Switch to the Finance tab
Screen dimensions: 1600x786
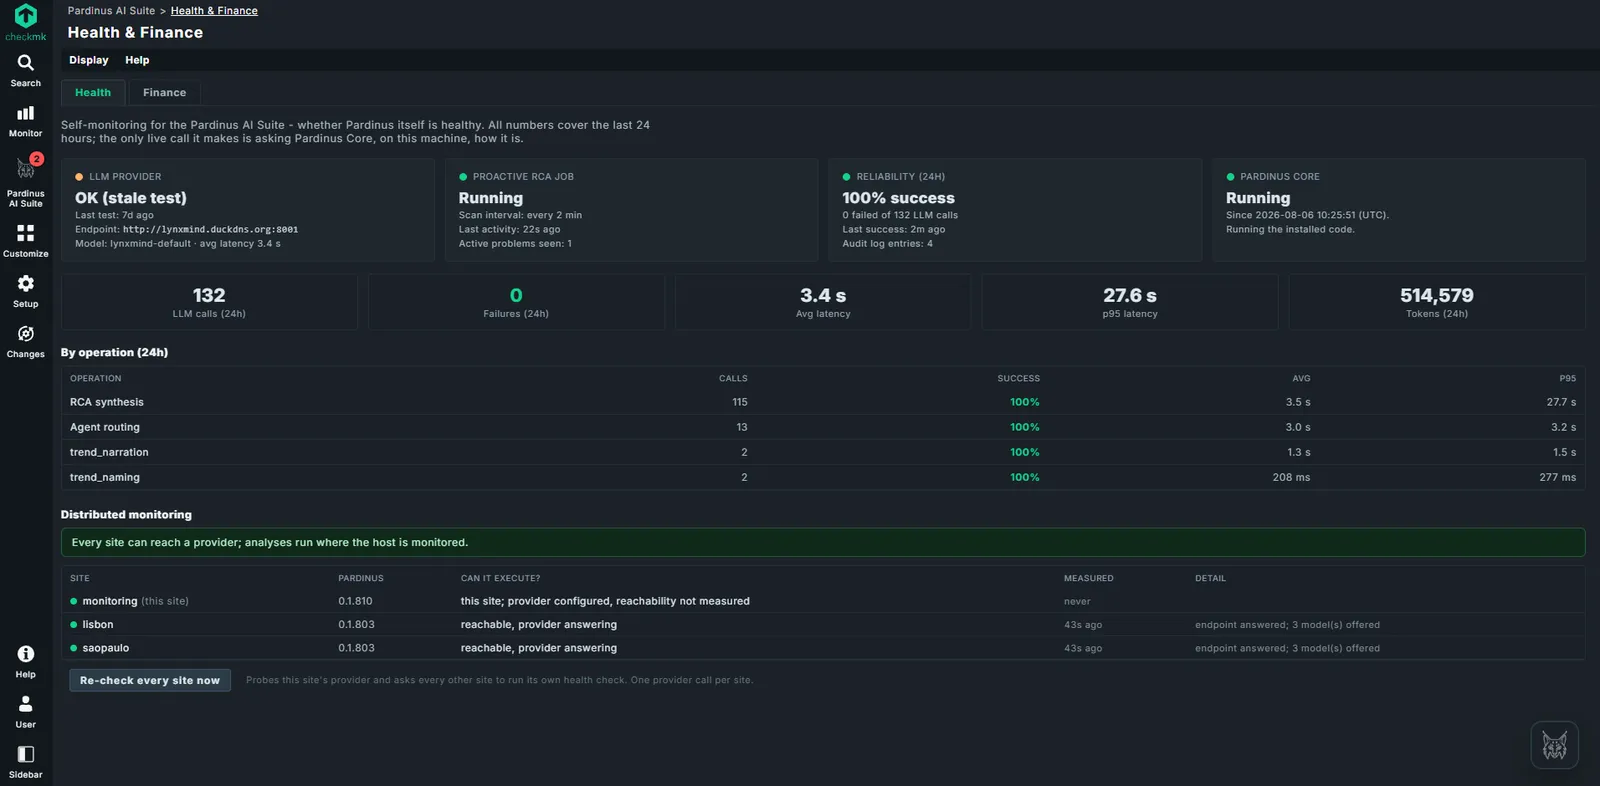(164, 92)
